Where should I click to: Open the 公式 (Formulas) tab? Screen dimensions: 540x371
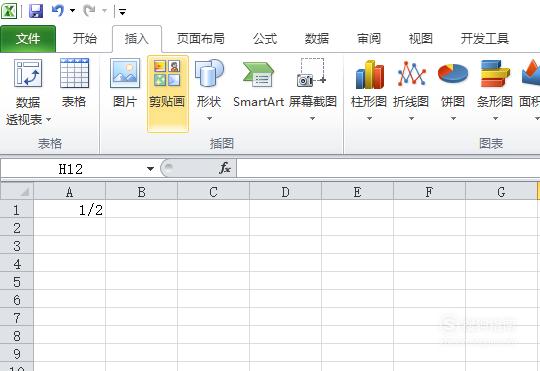point(264,39)
